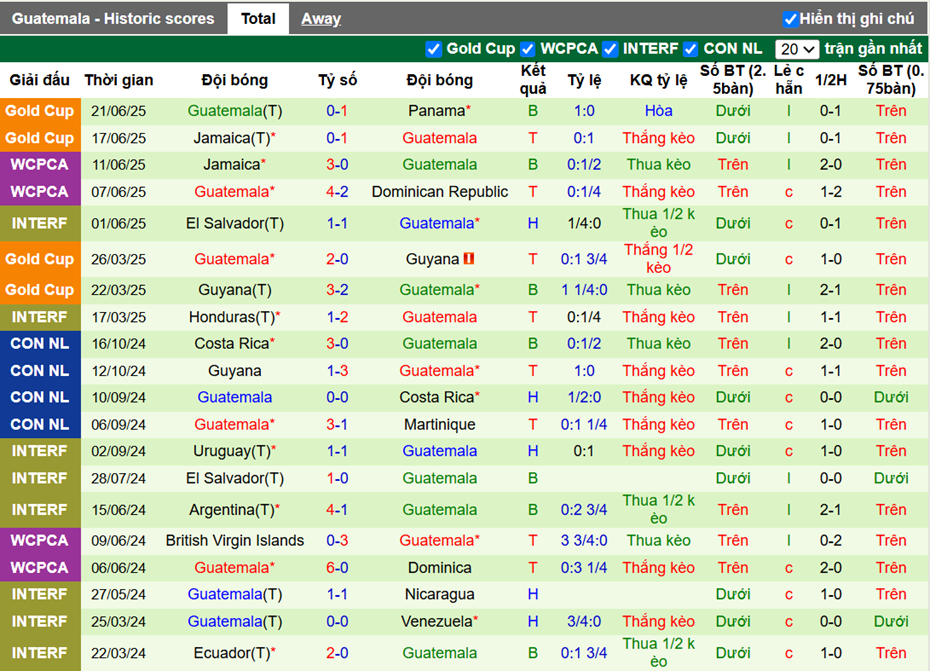Click odds 0:2 3/4 on Argentina row
The height and width of the screenshot is (671, 930).
[584, 510]
